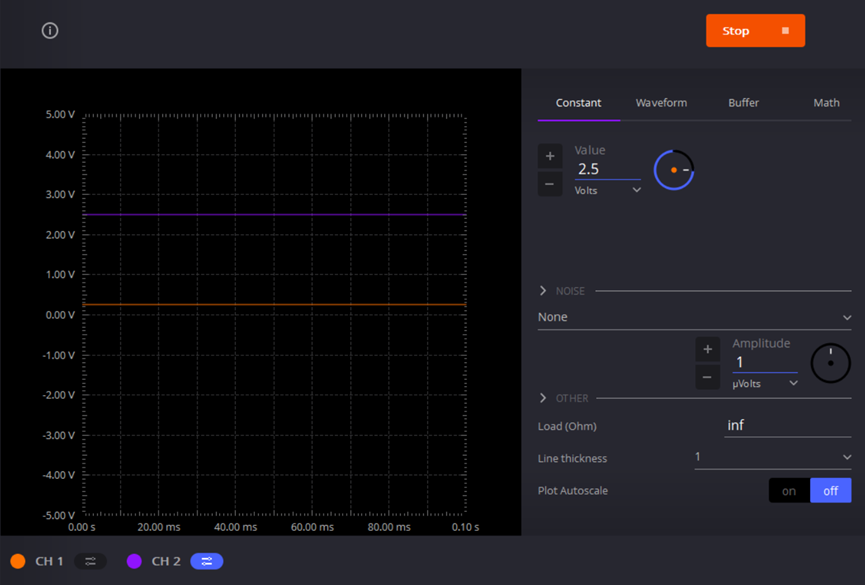Switch to the Constant tab
865x585 pixels.
point(578,103)
